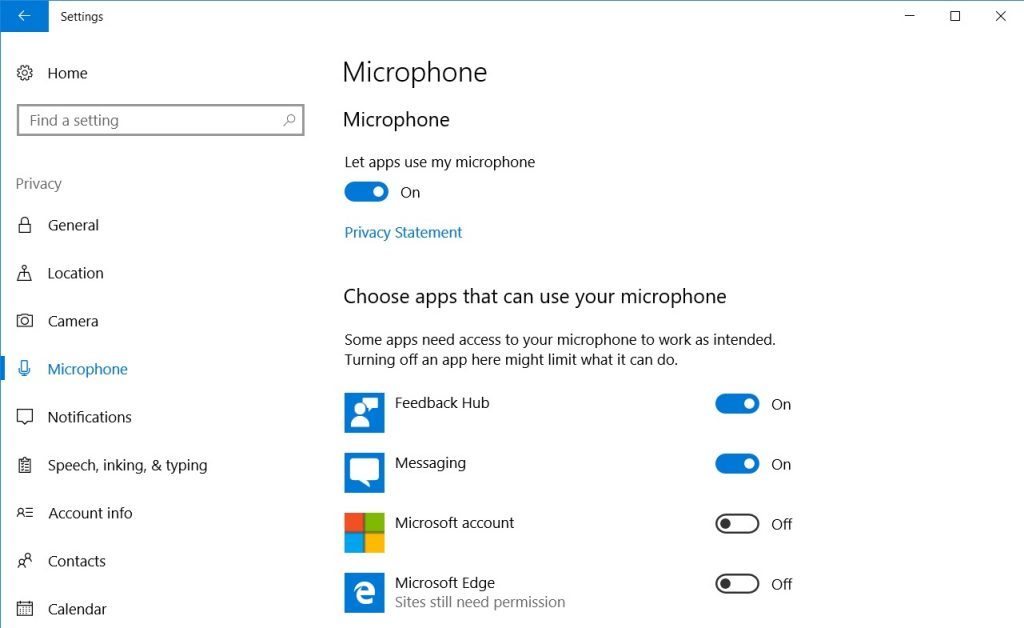Click the search dropdown magnifier icon

click(290, 120)
